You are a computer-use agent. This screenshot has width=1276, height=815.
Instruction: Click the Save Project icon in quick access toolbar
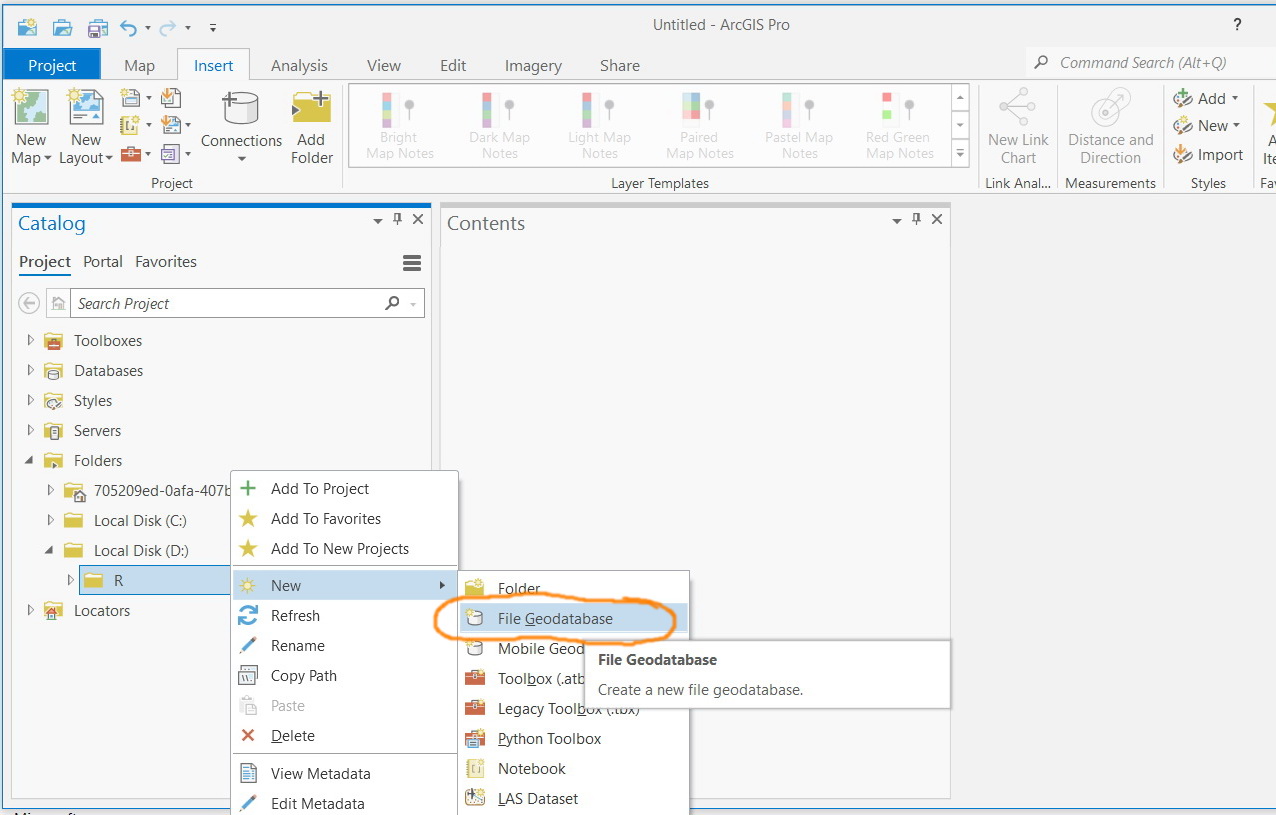97,26
